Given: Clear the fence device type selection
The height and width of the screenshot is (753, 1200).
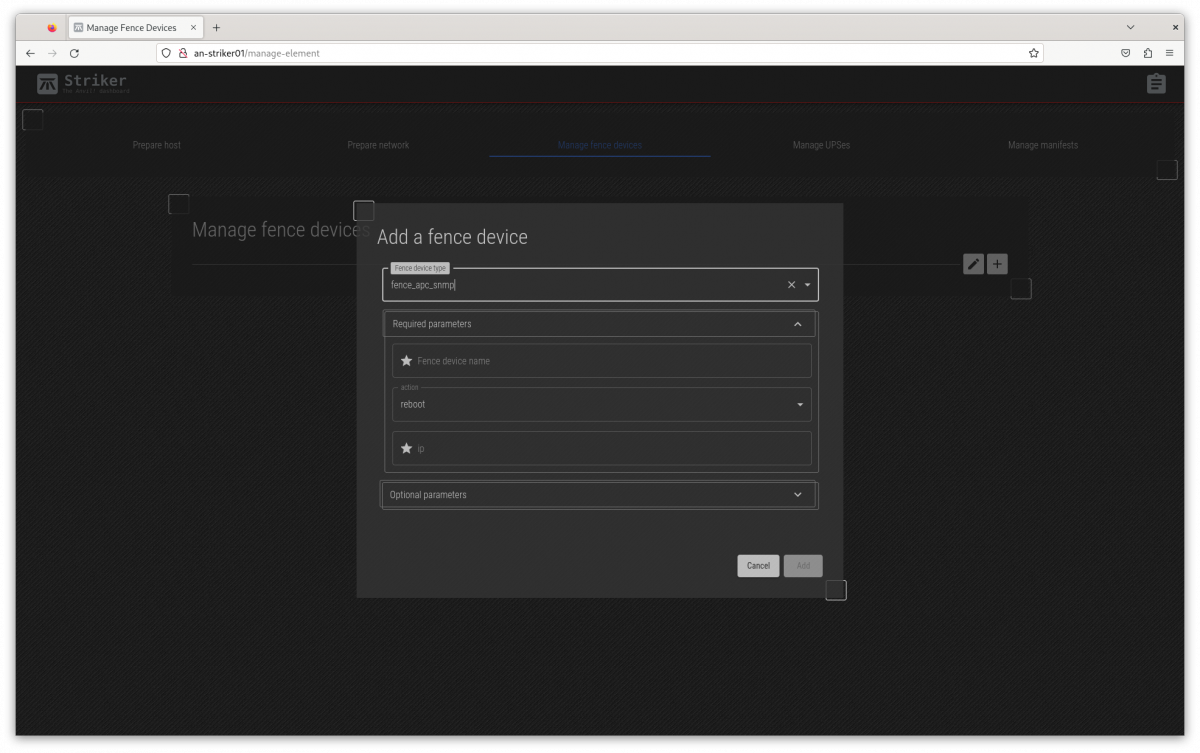Looking at the screenshot, I should [x=791, y=285].
